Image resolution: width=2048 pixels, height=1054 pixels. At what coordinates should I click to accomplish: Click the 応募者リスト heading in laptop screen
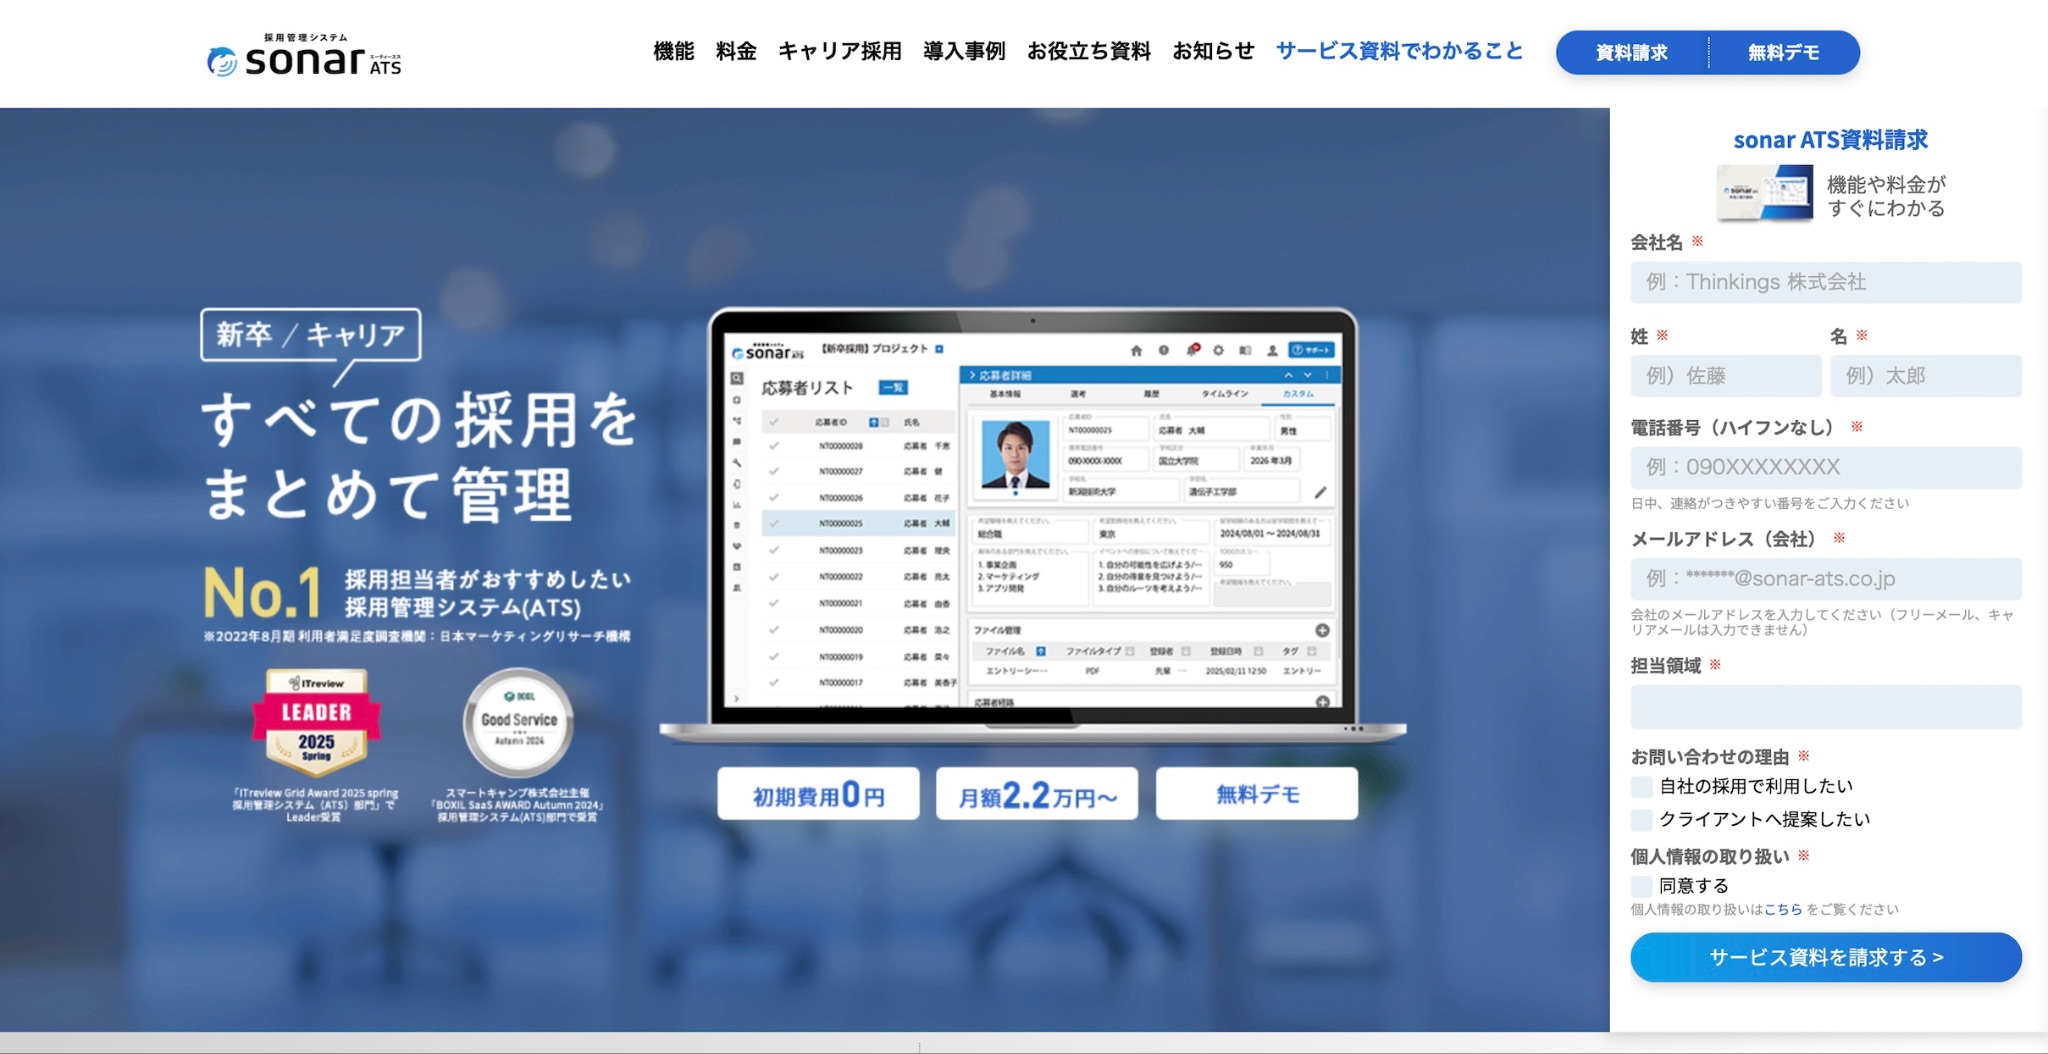click(x=807, y=388)
